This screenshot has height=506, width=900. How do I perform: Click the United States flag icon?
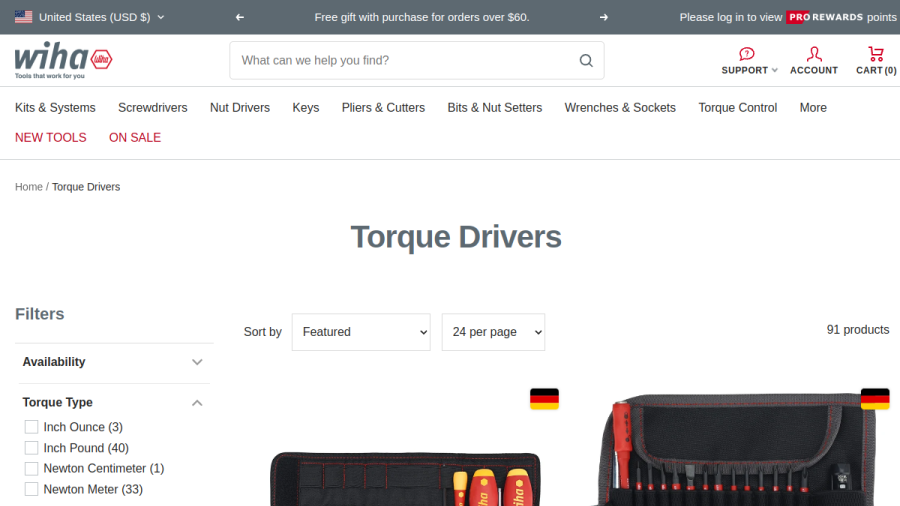point(24,17)
